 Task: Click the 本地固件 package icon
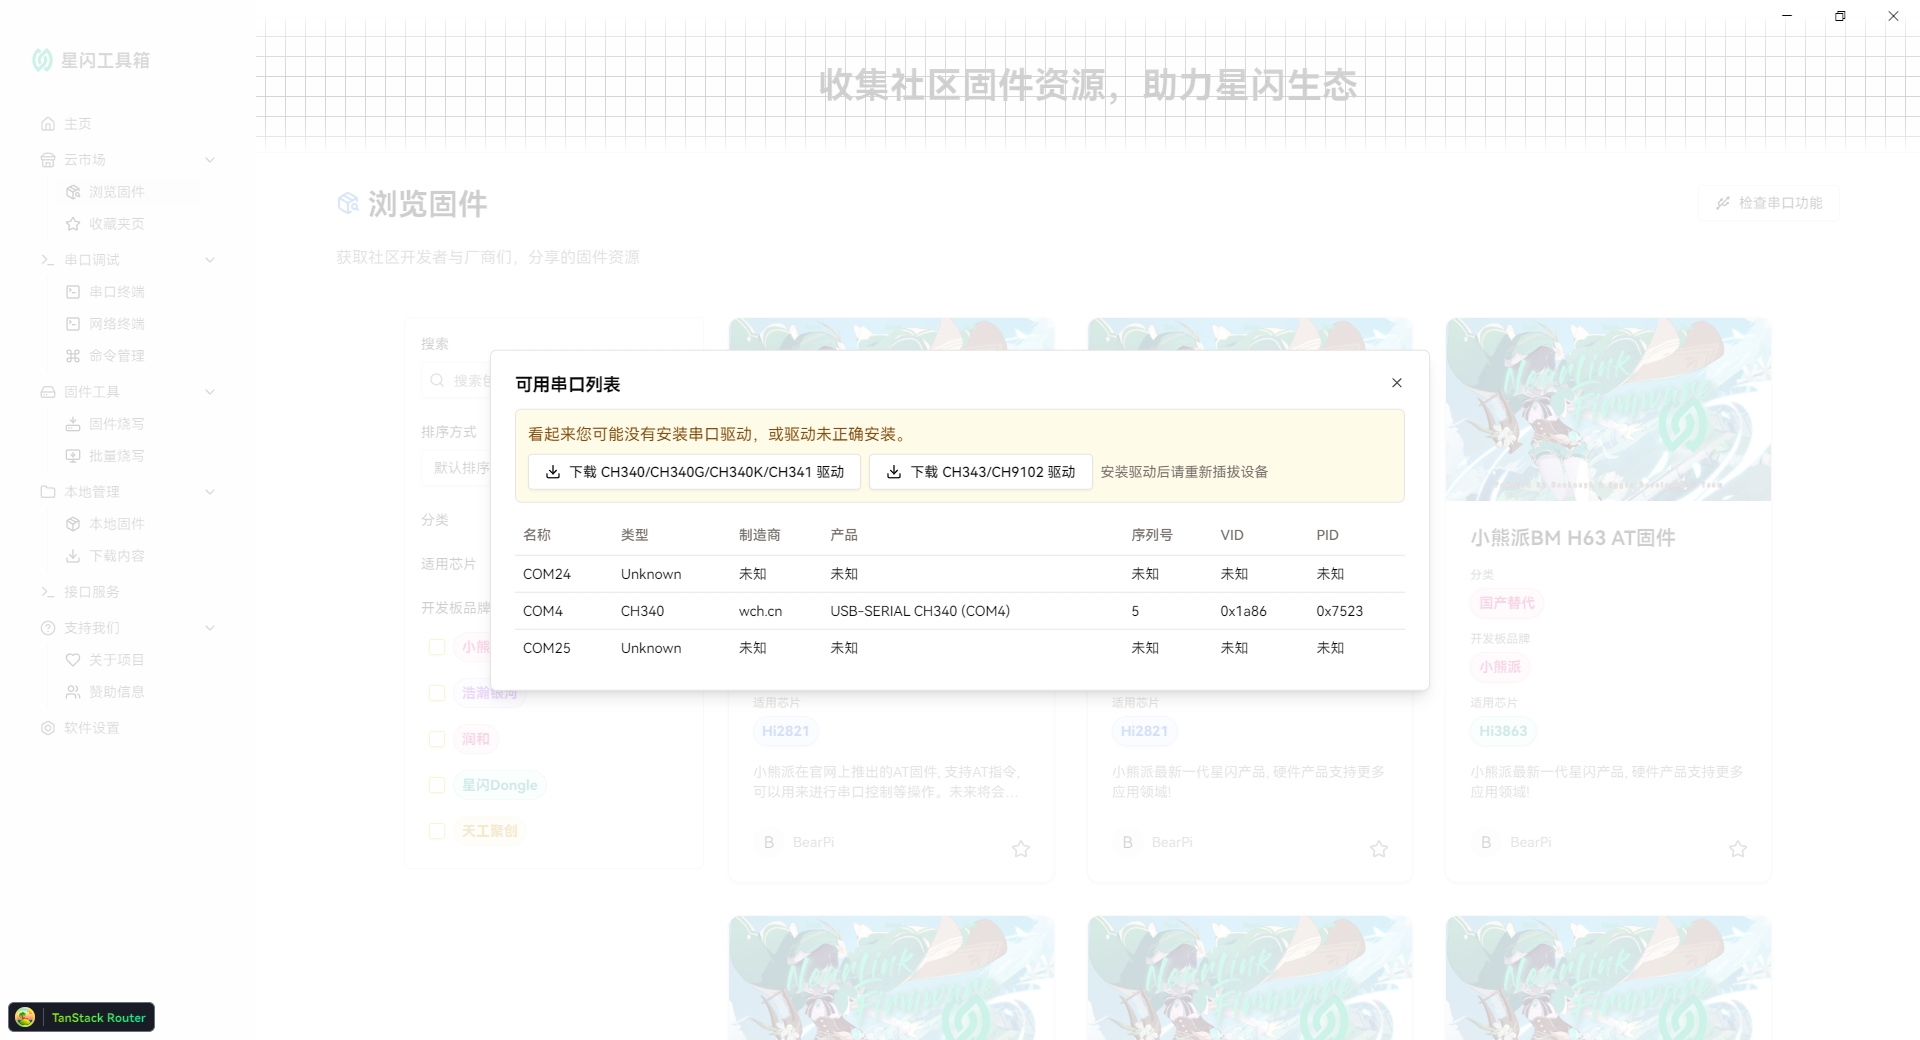coord(73,524)
